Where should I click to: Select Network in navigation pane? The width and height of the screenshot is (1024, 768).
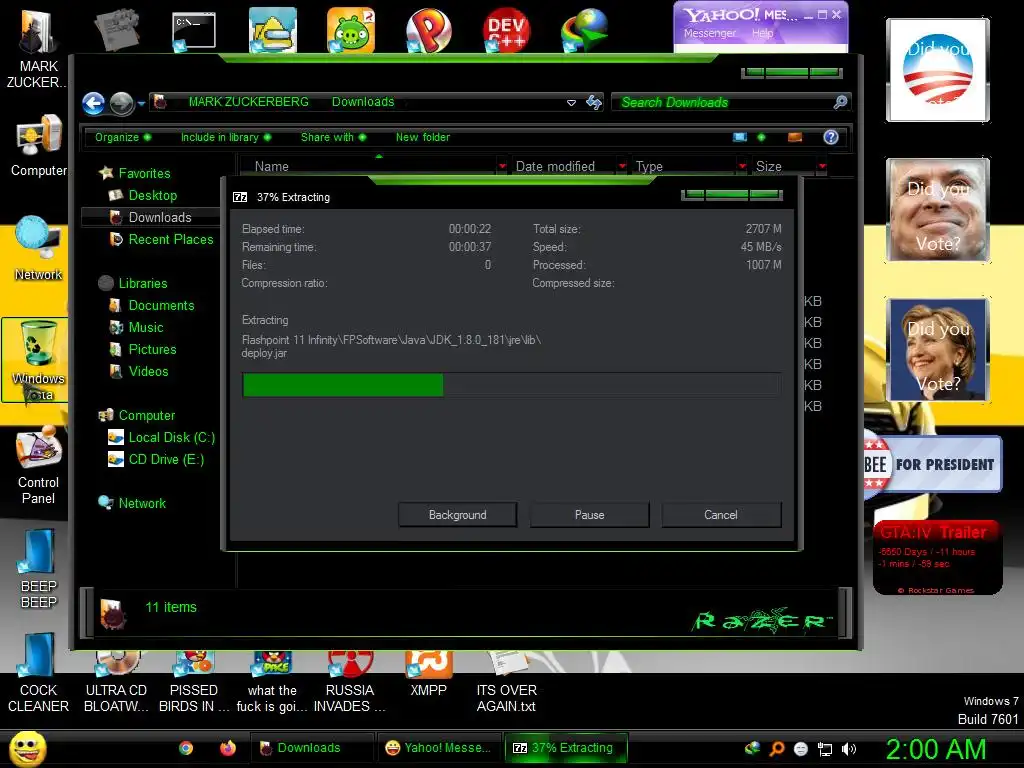142,504
